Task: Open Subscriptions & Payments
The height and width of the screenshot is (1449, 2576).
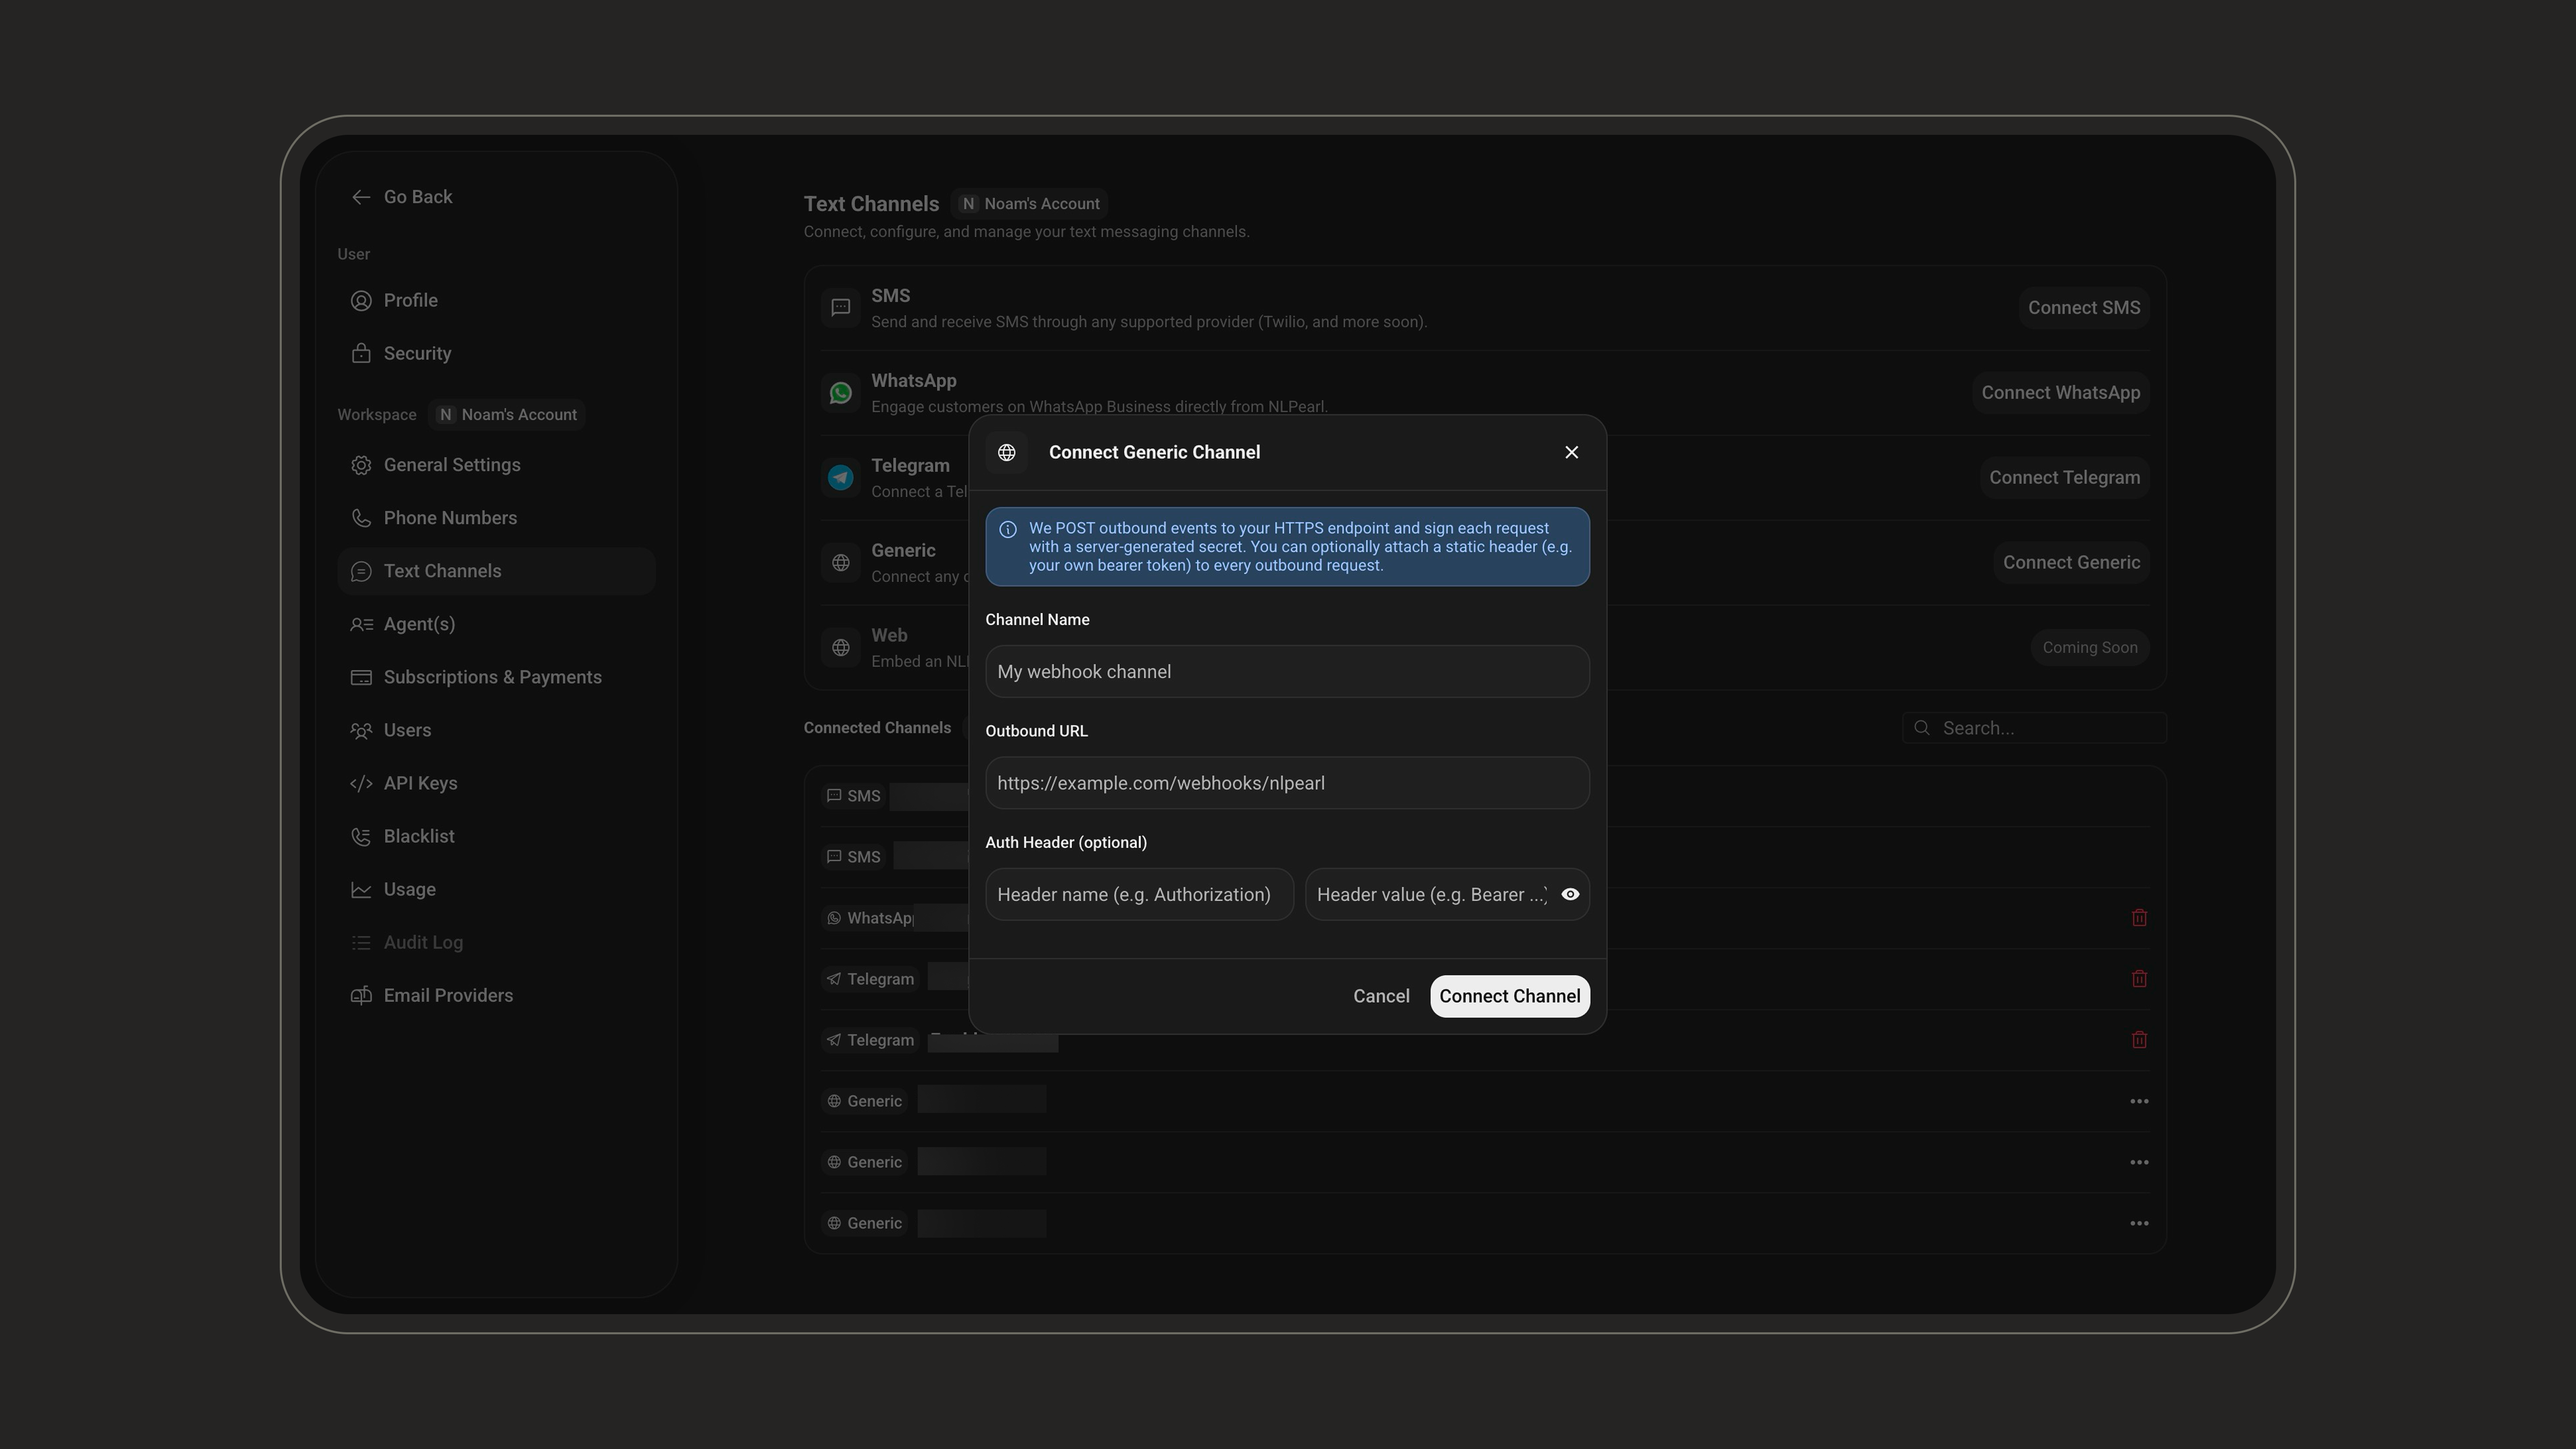Action: [x=496, y=677]
